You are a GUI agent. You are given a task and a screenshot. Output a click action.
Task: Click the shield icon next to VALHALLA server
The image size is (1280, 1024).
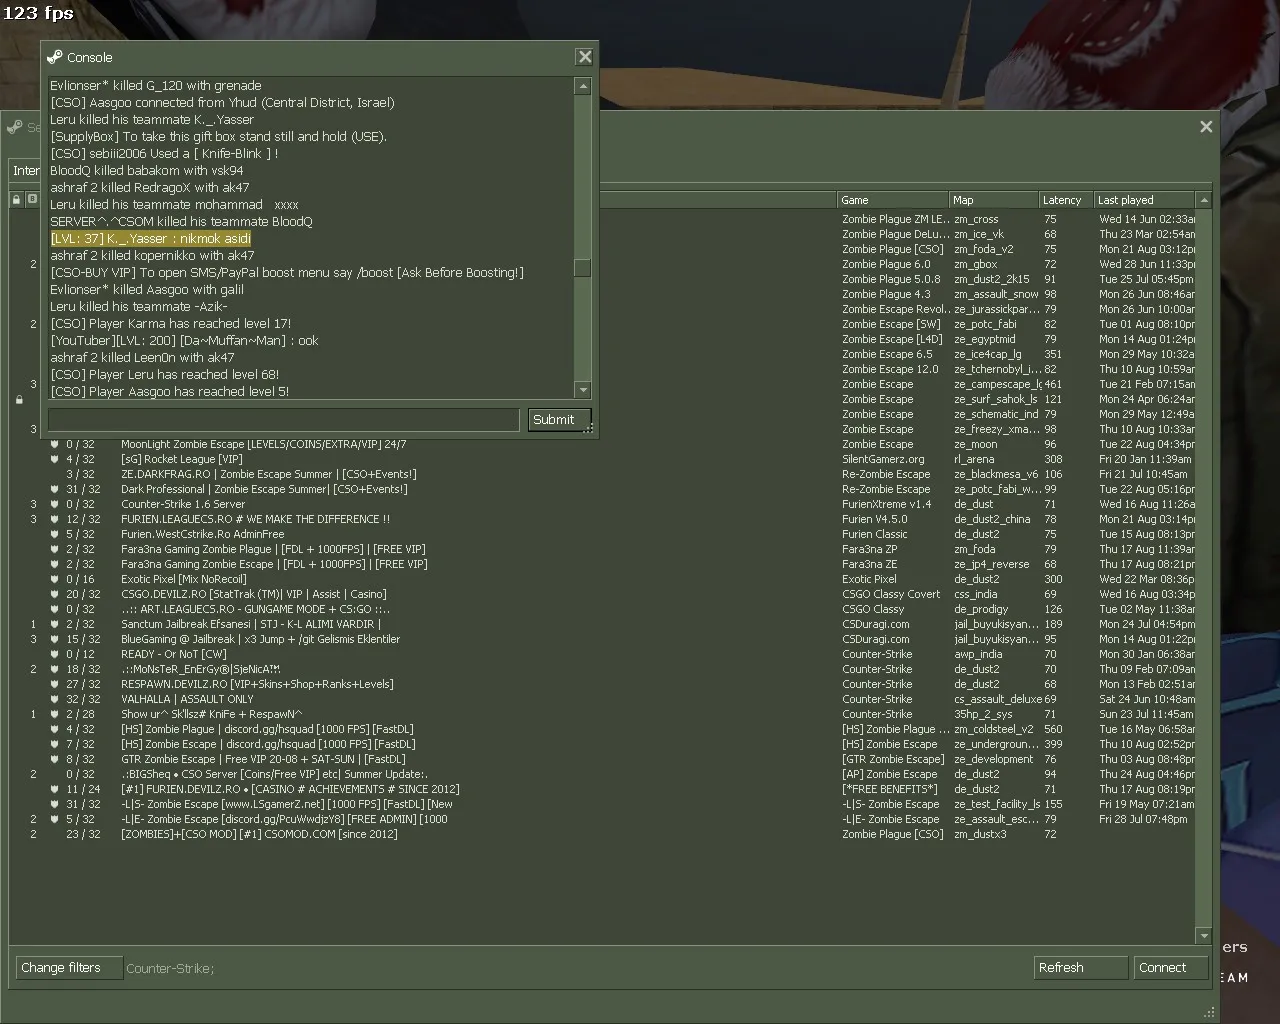pos(55,699)
